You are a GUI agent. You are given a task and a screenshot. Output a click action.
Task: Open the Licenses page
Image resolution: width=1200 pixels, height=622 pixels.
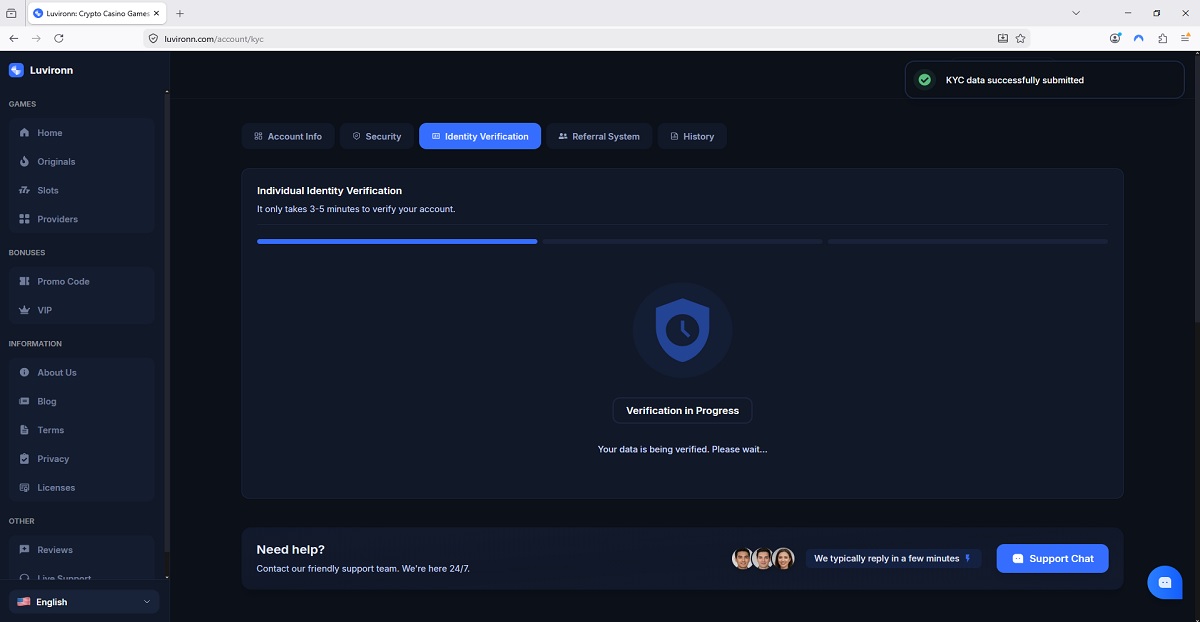[81, 488]
